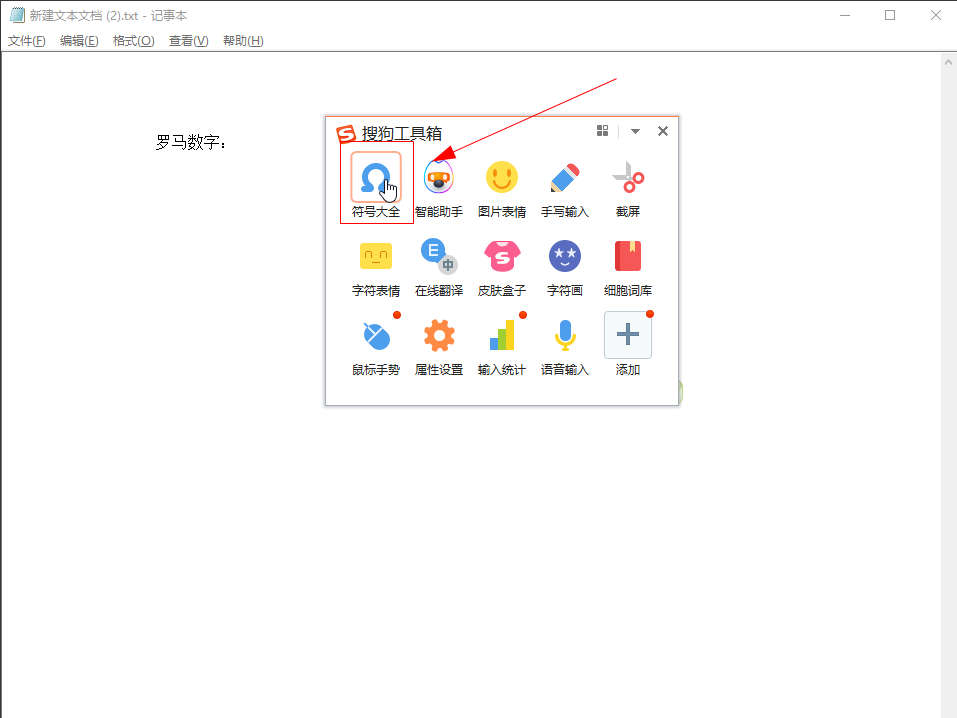Click 添加 plus button to add tools
This screenshot has height=718, width=957.
click(x=628, y=335)
